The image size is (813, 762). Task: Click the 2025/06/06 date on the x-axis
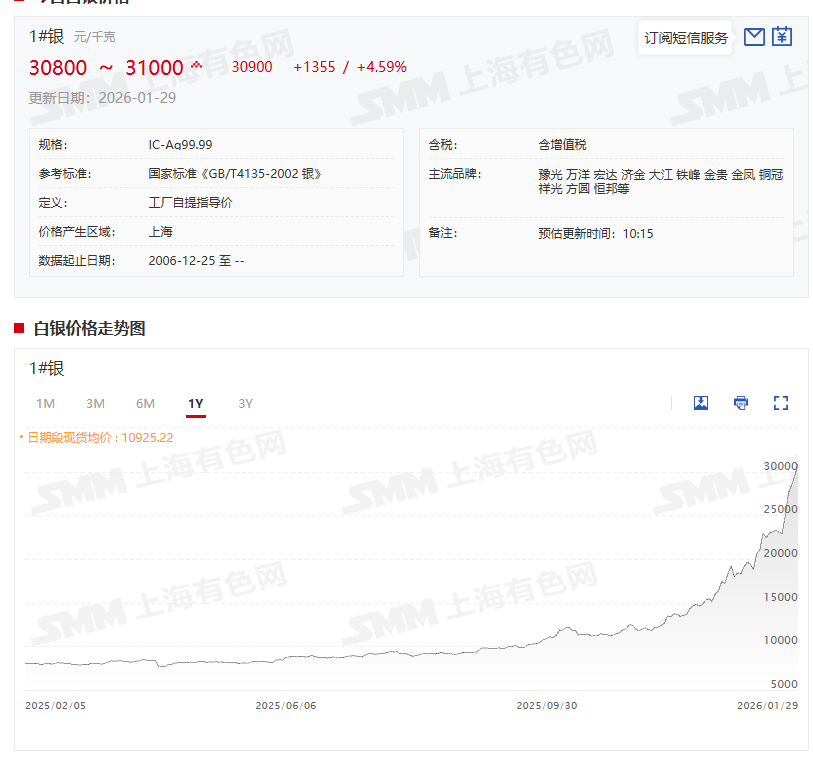(x=285, y=705)
